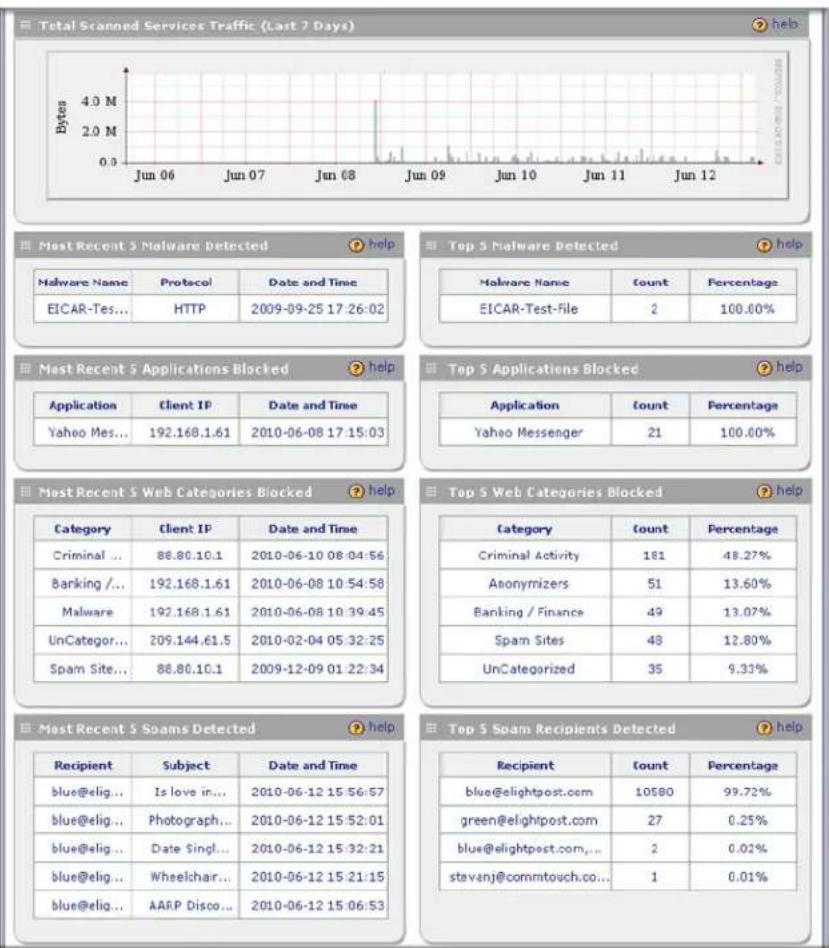The width and height of the screenshot is (829, 948).
Task: Select Banking / Finance in Top 5 Web Categories
Action: (528, 612)
